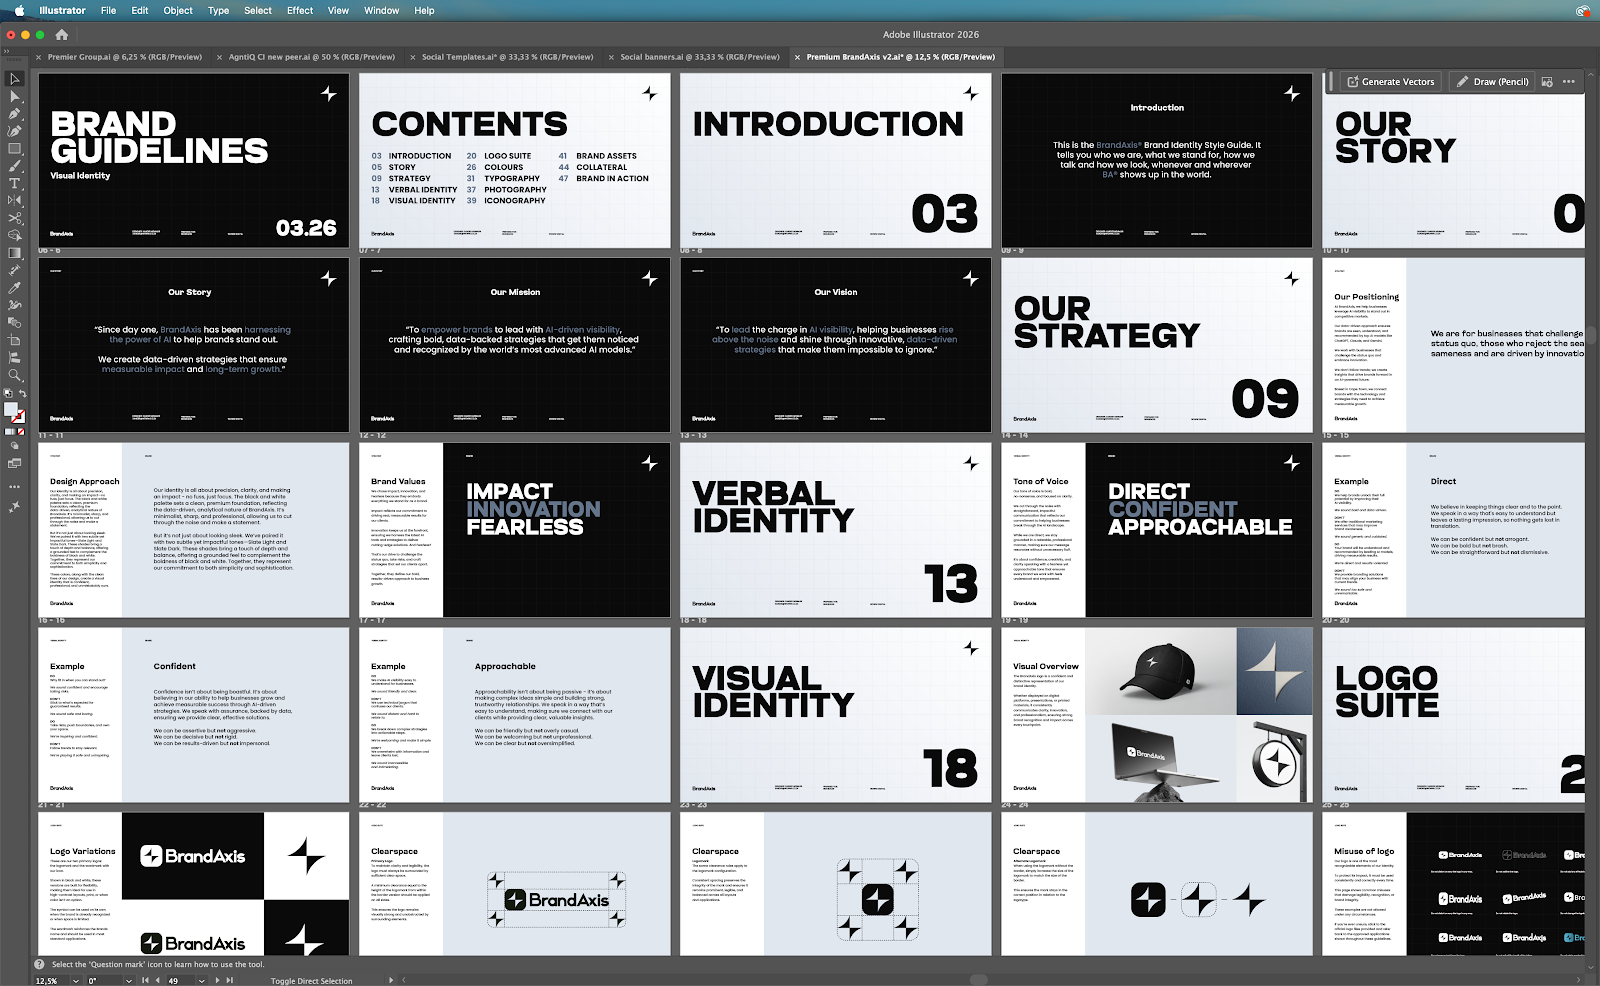Select the Eyedropper tool

coord(15,288)
